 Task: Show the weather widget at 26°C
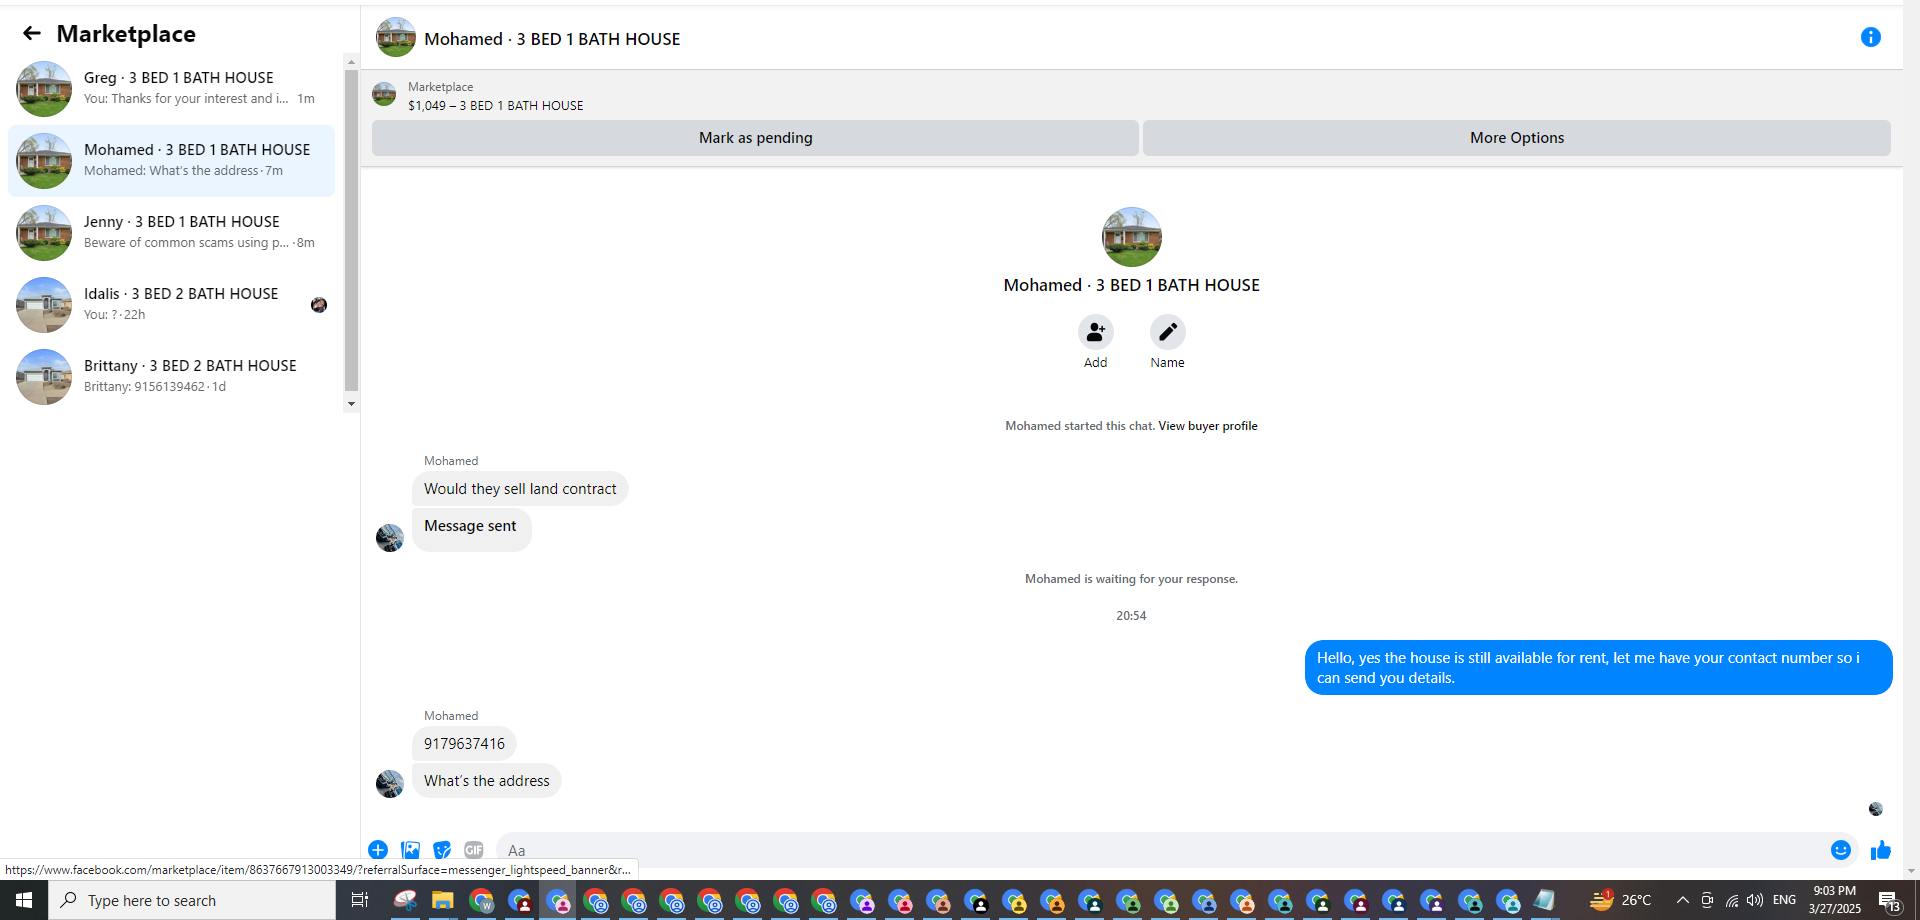coord(1621,900)
